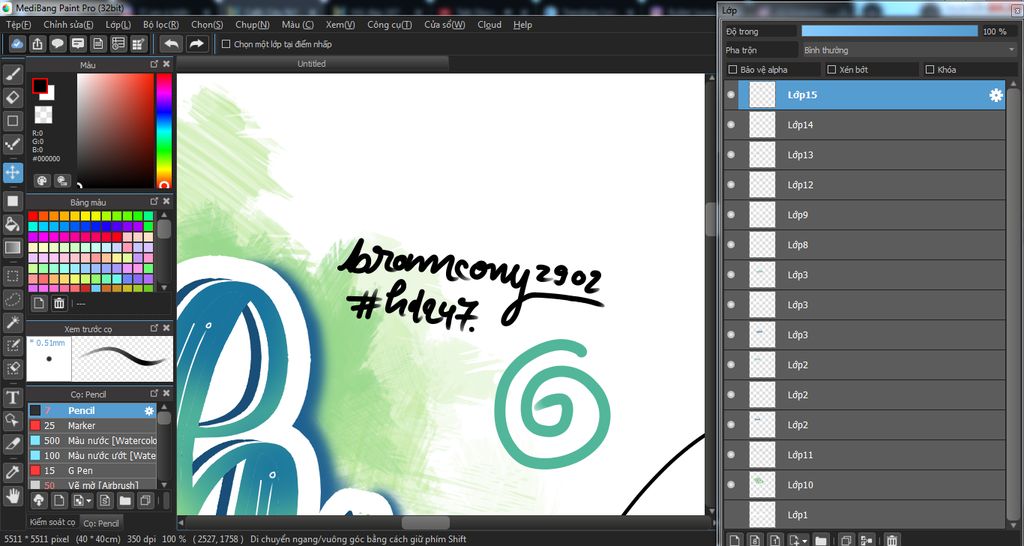
Task: Select the Brush tool in the toolbar
Action: [x=12, y=74]
